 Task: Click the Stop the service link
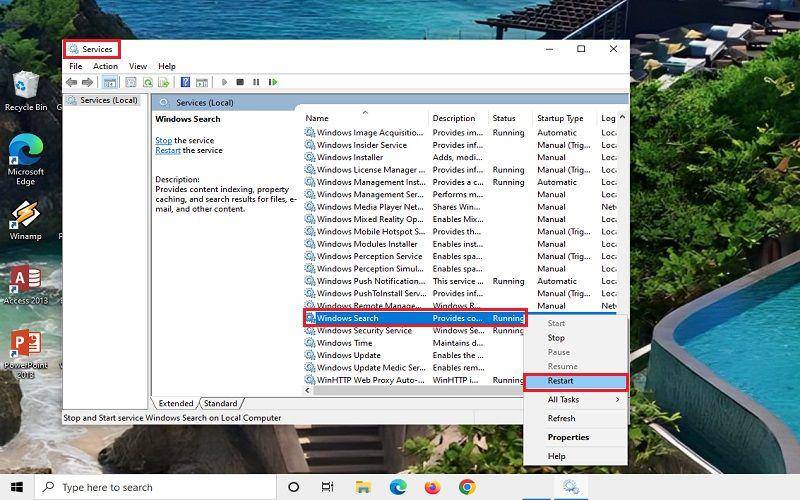tap(163, 140)
